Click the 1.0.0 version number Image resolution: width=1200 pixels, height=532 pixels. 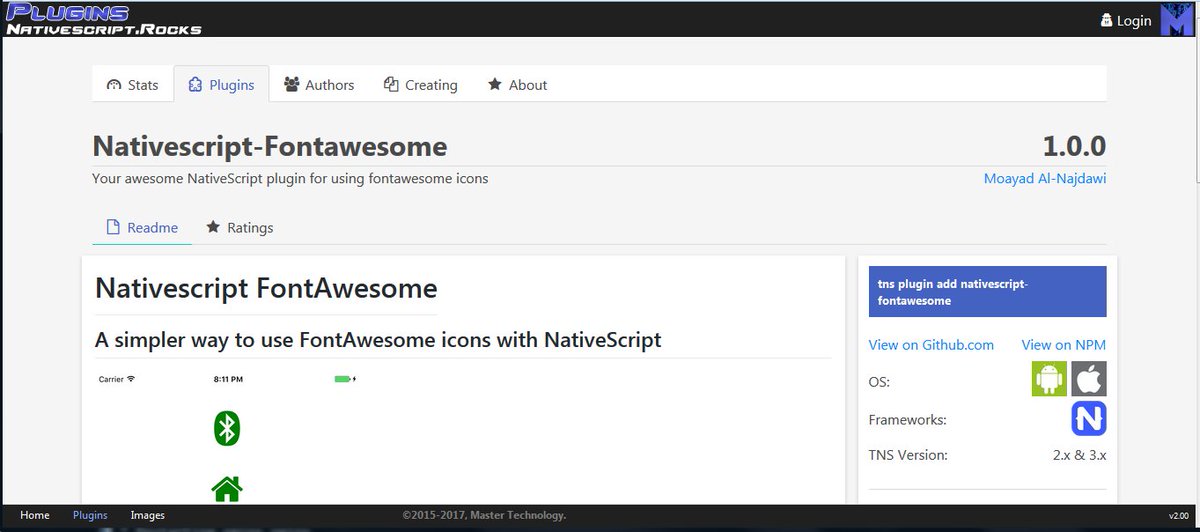point(1074,146)
